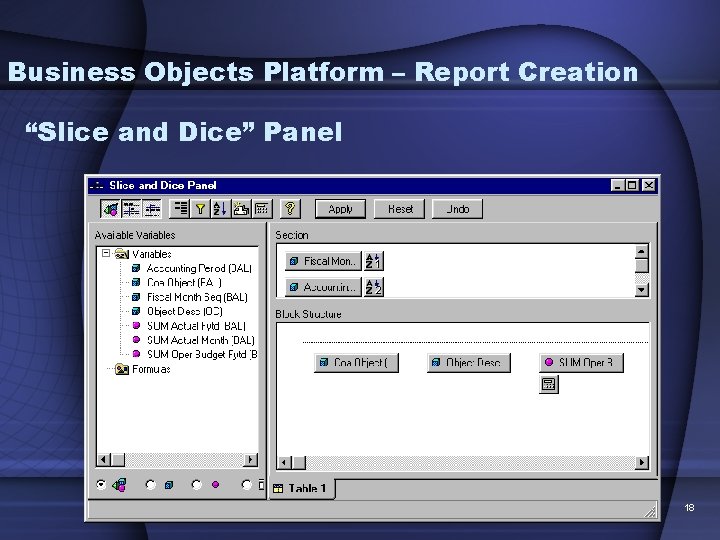The width and height of the screenshot is (720, 540).
Task: Click variables list right scroll arrow
Action: 251,460
